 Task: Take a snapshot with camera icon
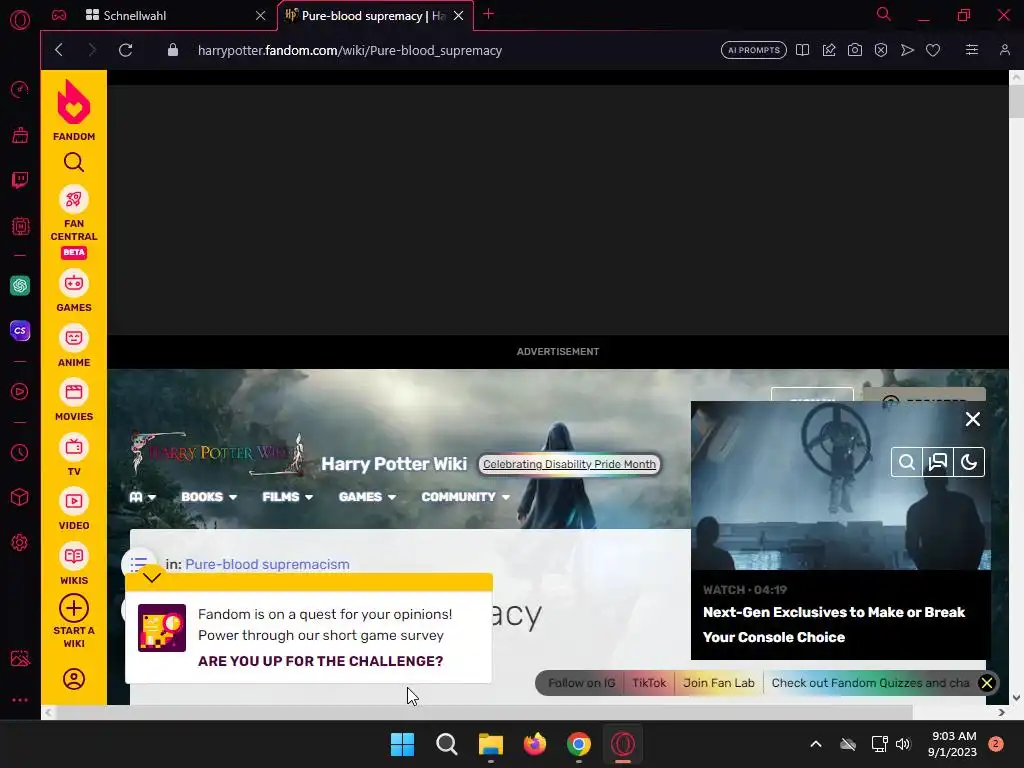pos(855,50)
